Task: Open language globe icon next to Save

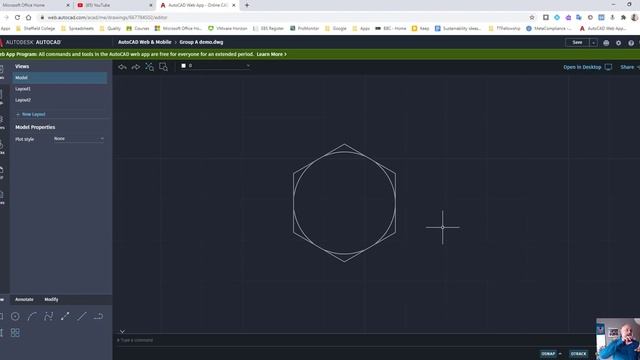Action: click(x=606, y=43)
